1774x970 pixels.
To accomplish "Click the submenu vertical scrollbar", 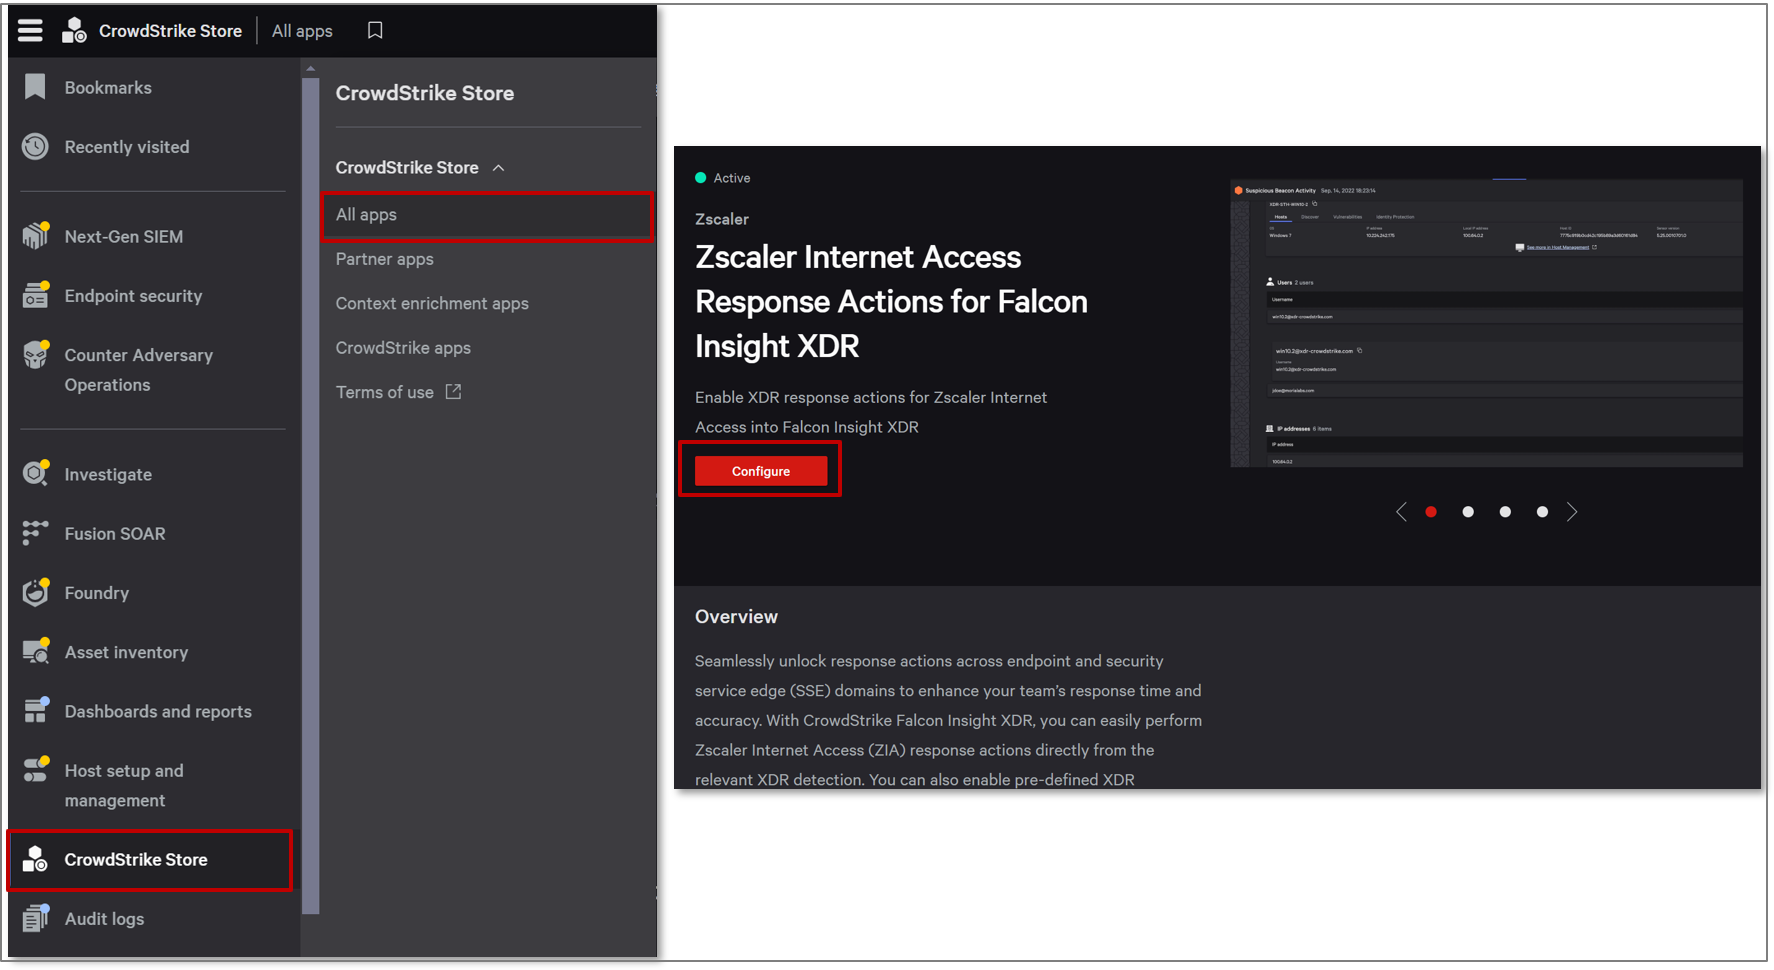I will (x=310, y=495).
